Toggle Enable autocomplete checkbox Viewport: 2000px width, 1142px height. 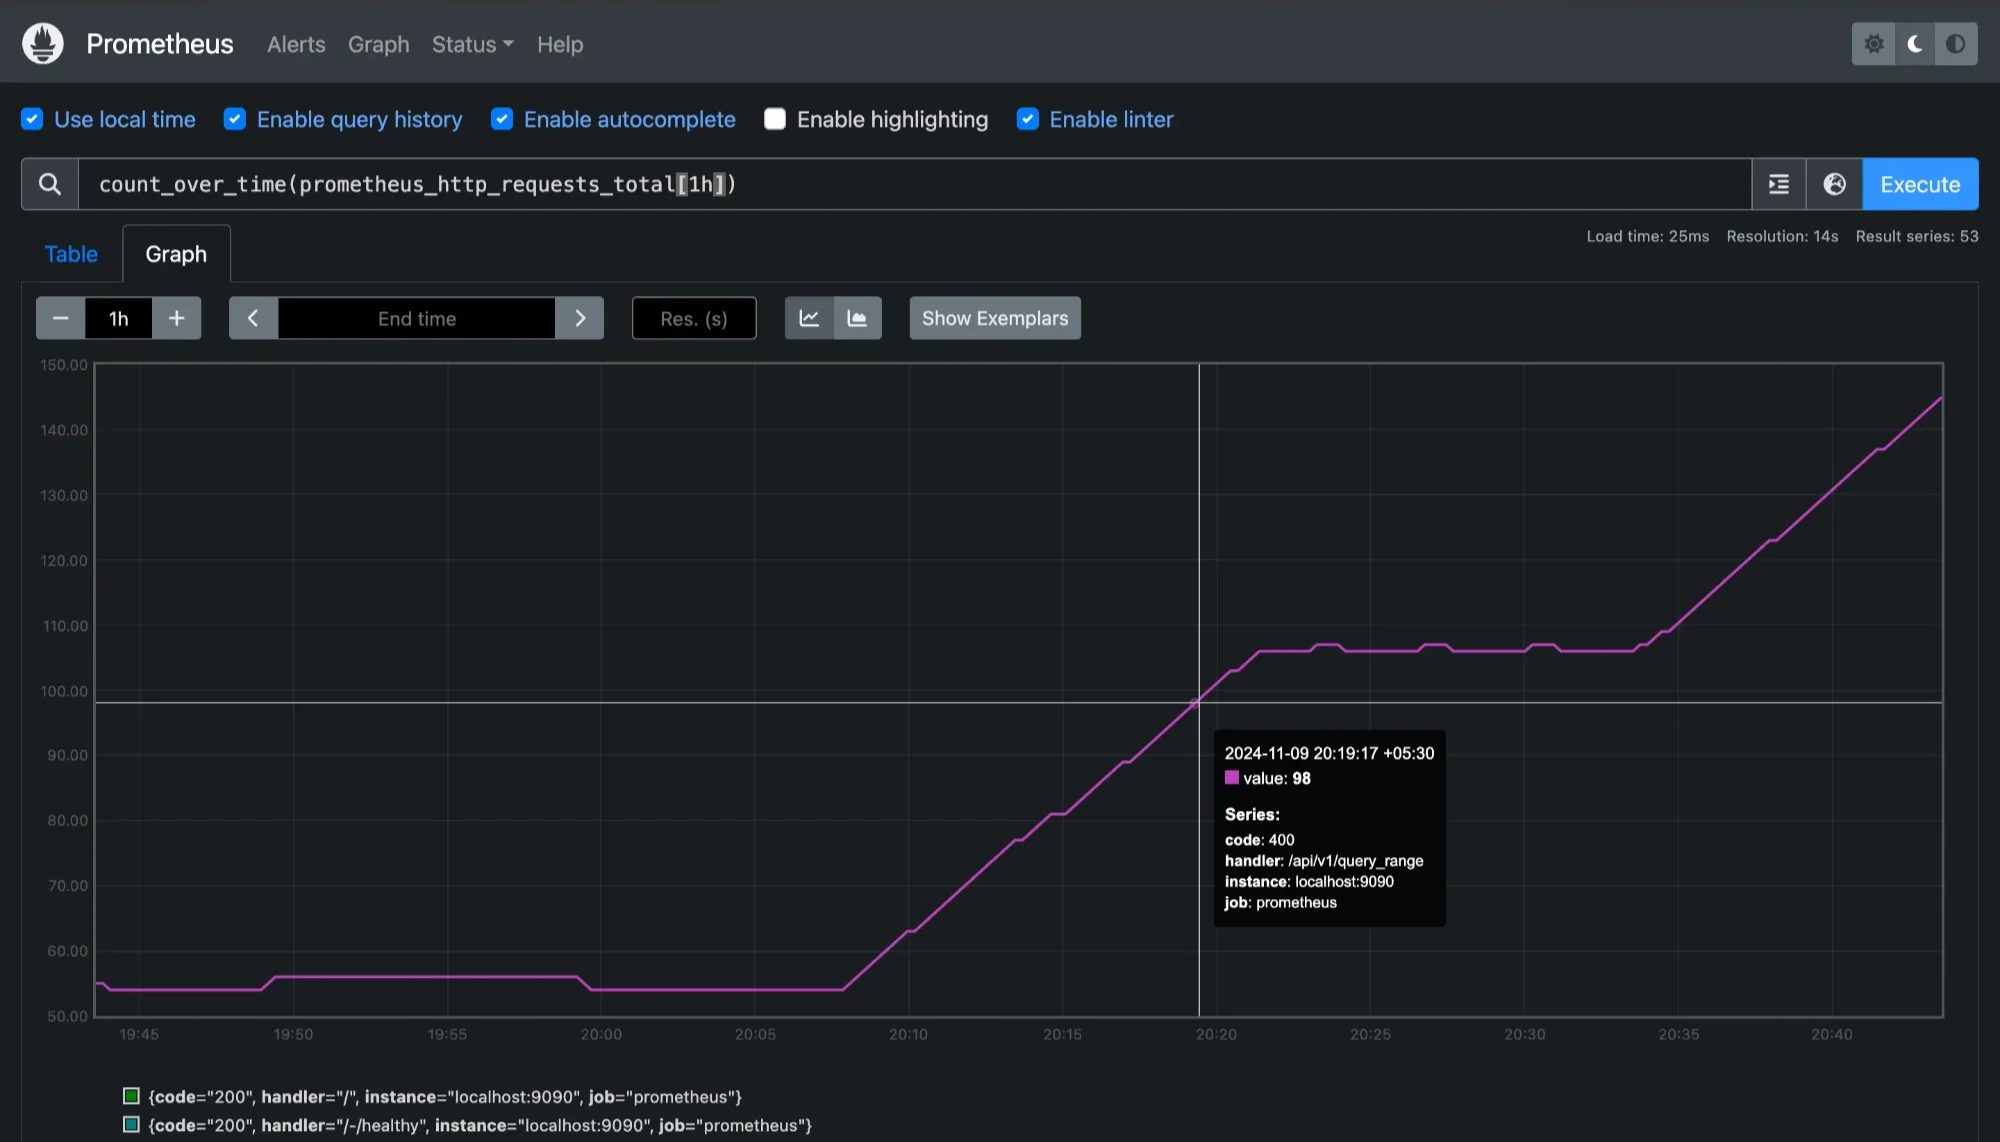(502, 119)
